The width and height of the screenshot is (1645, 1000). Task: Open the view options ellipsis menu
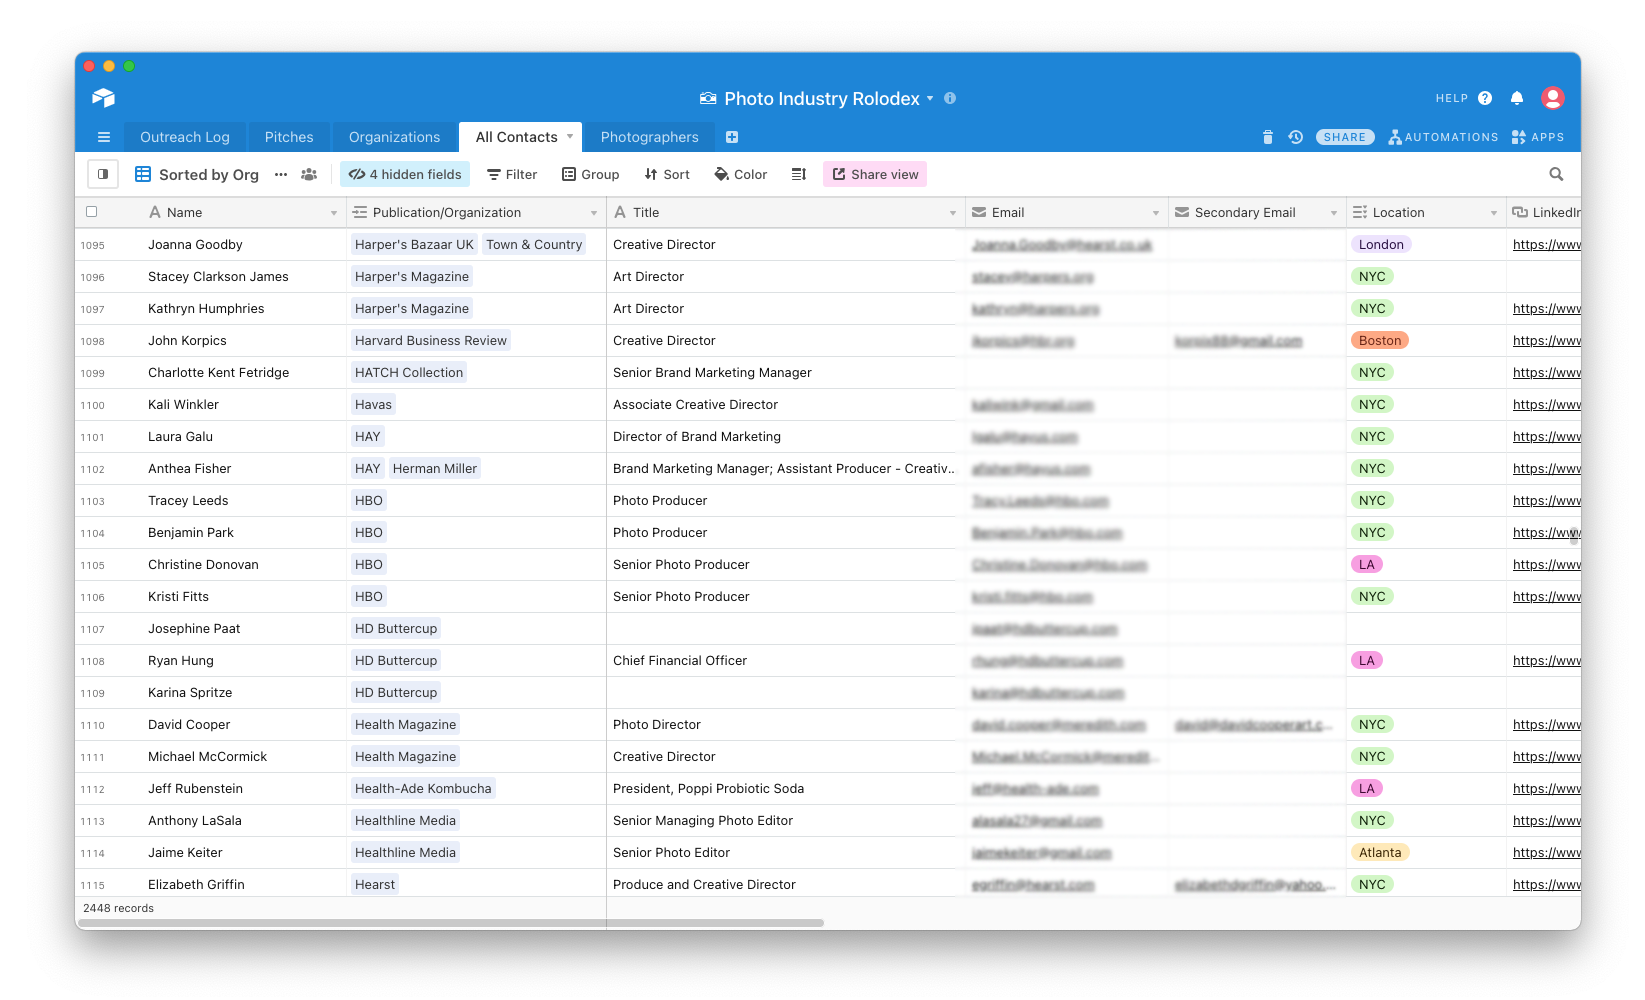281,174
